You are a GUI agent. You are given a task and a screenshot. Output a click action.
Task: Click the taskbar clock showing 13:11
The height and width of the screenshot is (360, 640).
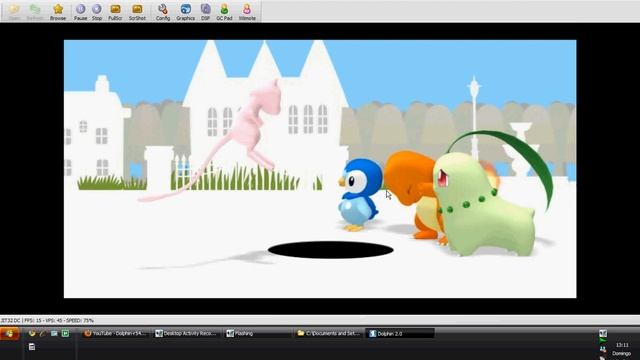coord(622,345)
